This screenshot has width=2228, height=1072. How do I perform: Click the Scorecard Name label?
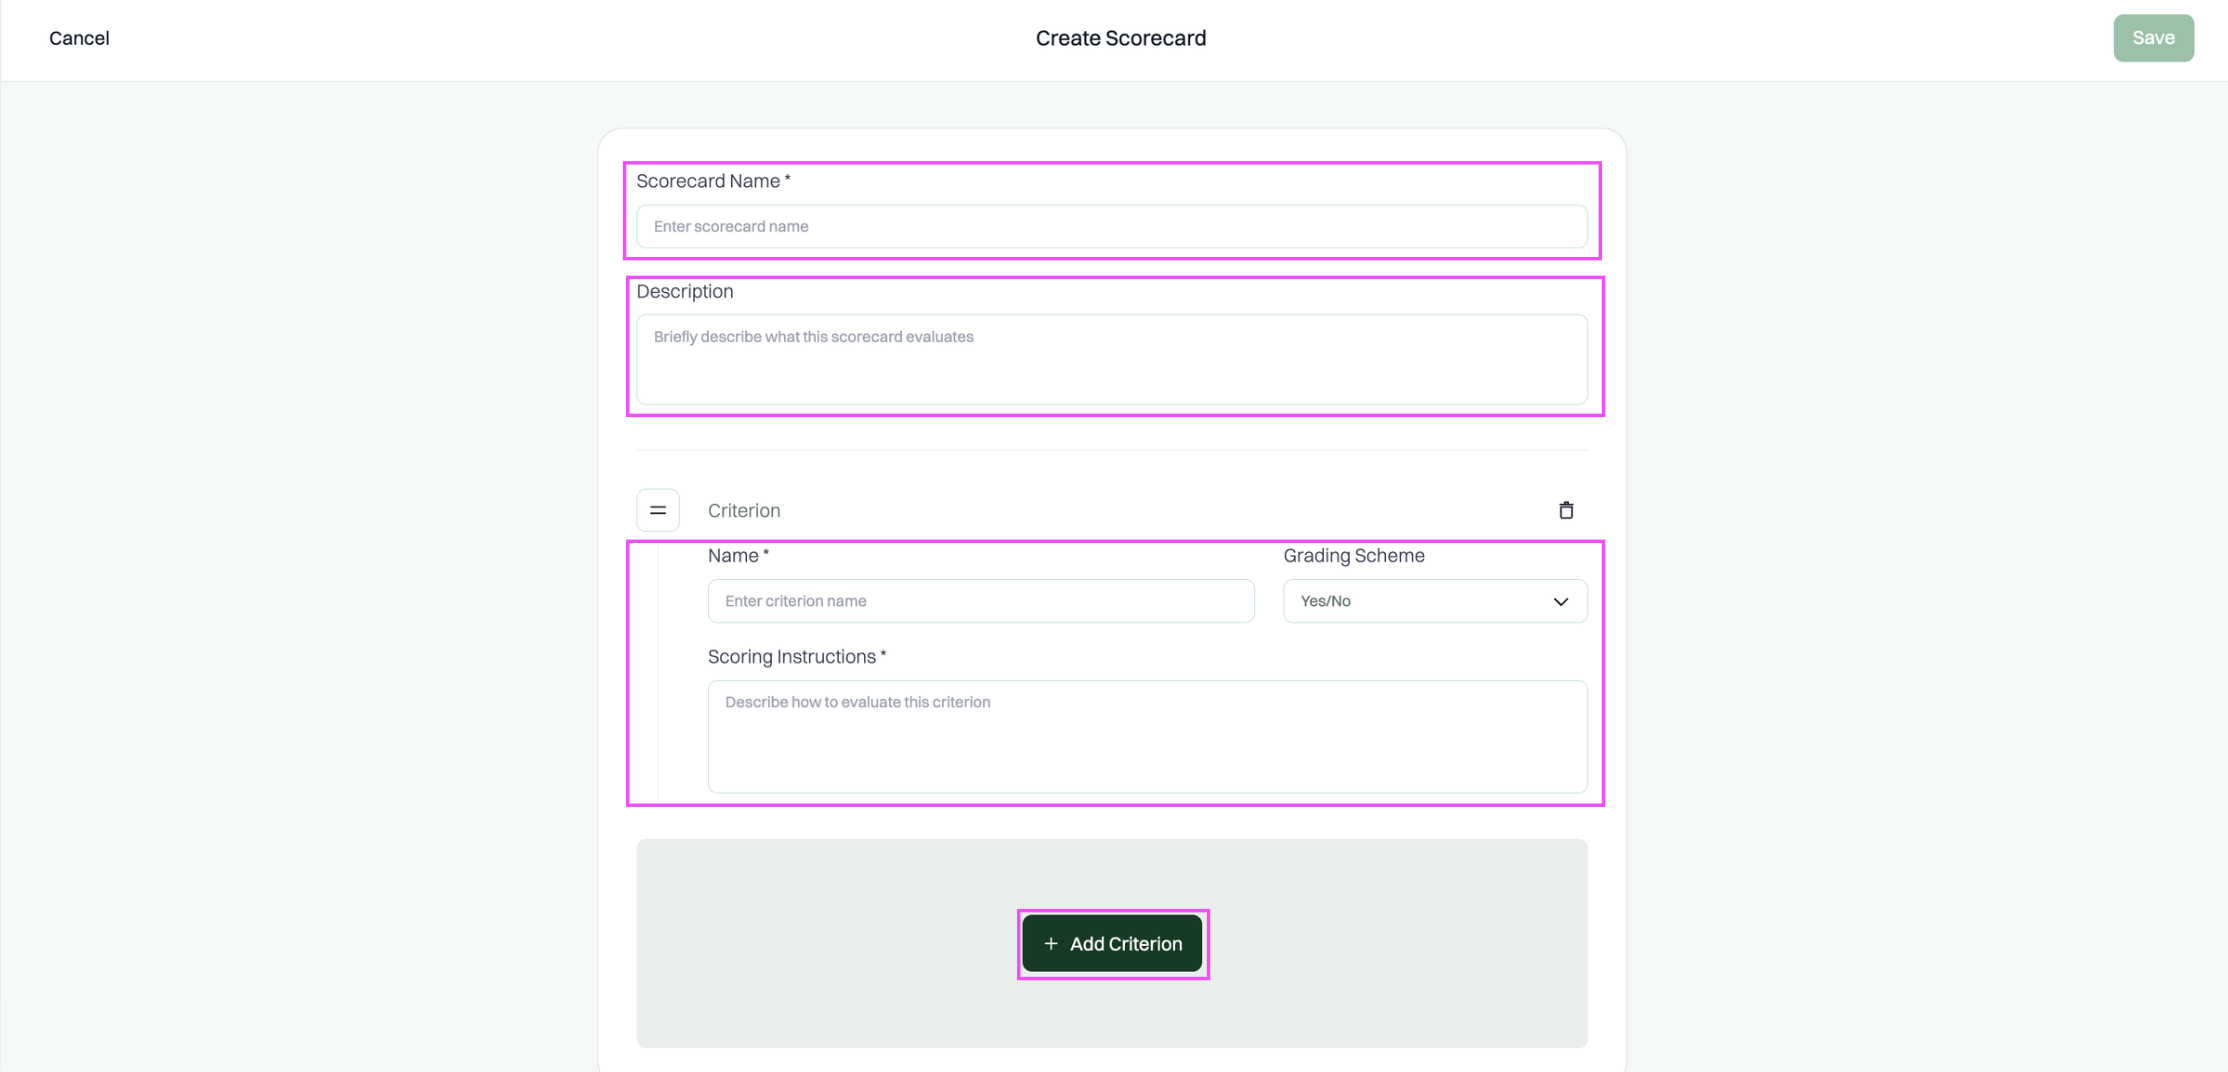[713, 181]
